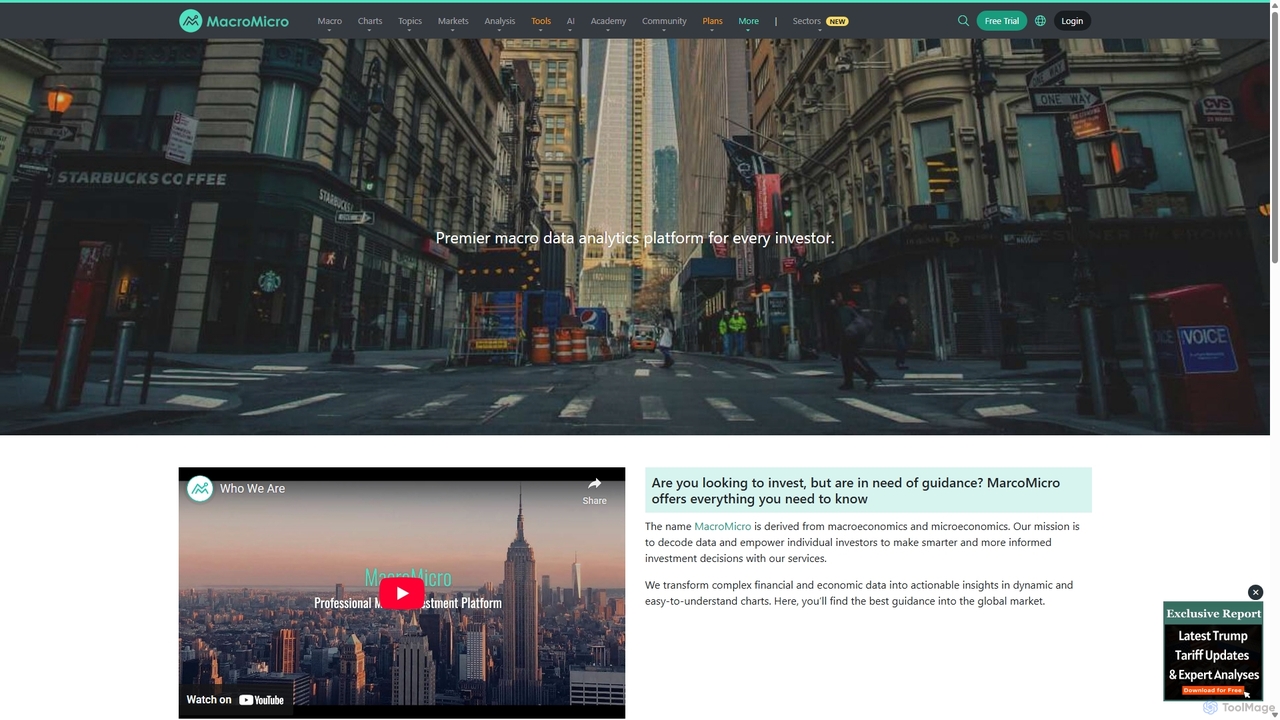Image resolution: width=1280 pixels, height=720 pixels.
Task: Click the hero tagline 'Premier macro data analytics platform'
Action: click(x=635, y=238)
